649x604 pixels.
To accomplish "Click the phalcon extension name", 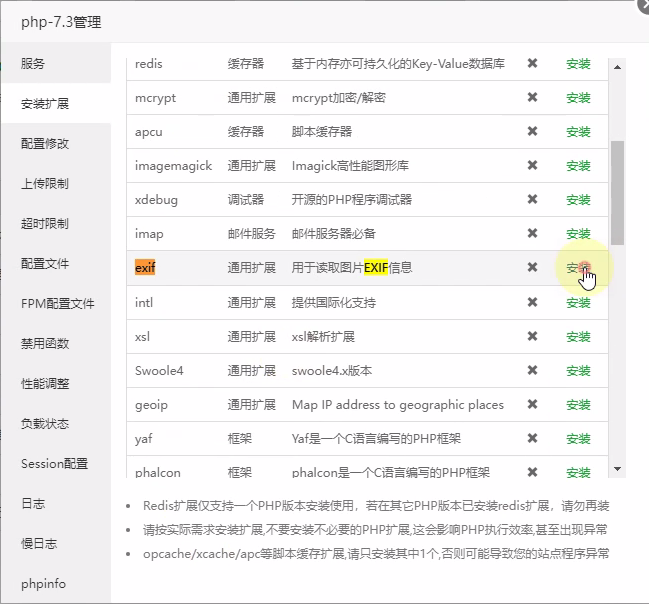I will tap(158, 473).
